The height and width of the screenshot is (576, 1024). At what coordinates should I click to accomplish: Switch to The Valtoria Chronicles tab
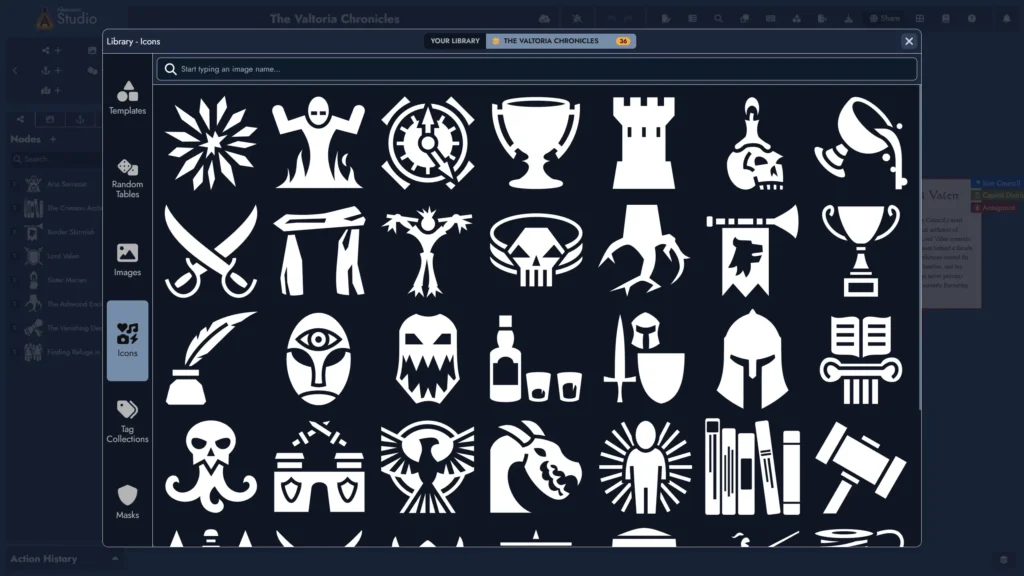coord(560,41)
